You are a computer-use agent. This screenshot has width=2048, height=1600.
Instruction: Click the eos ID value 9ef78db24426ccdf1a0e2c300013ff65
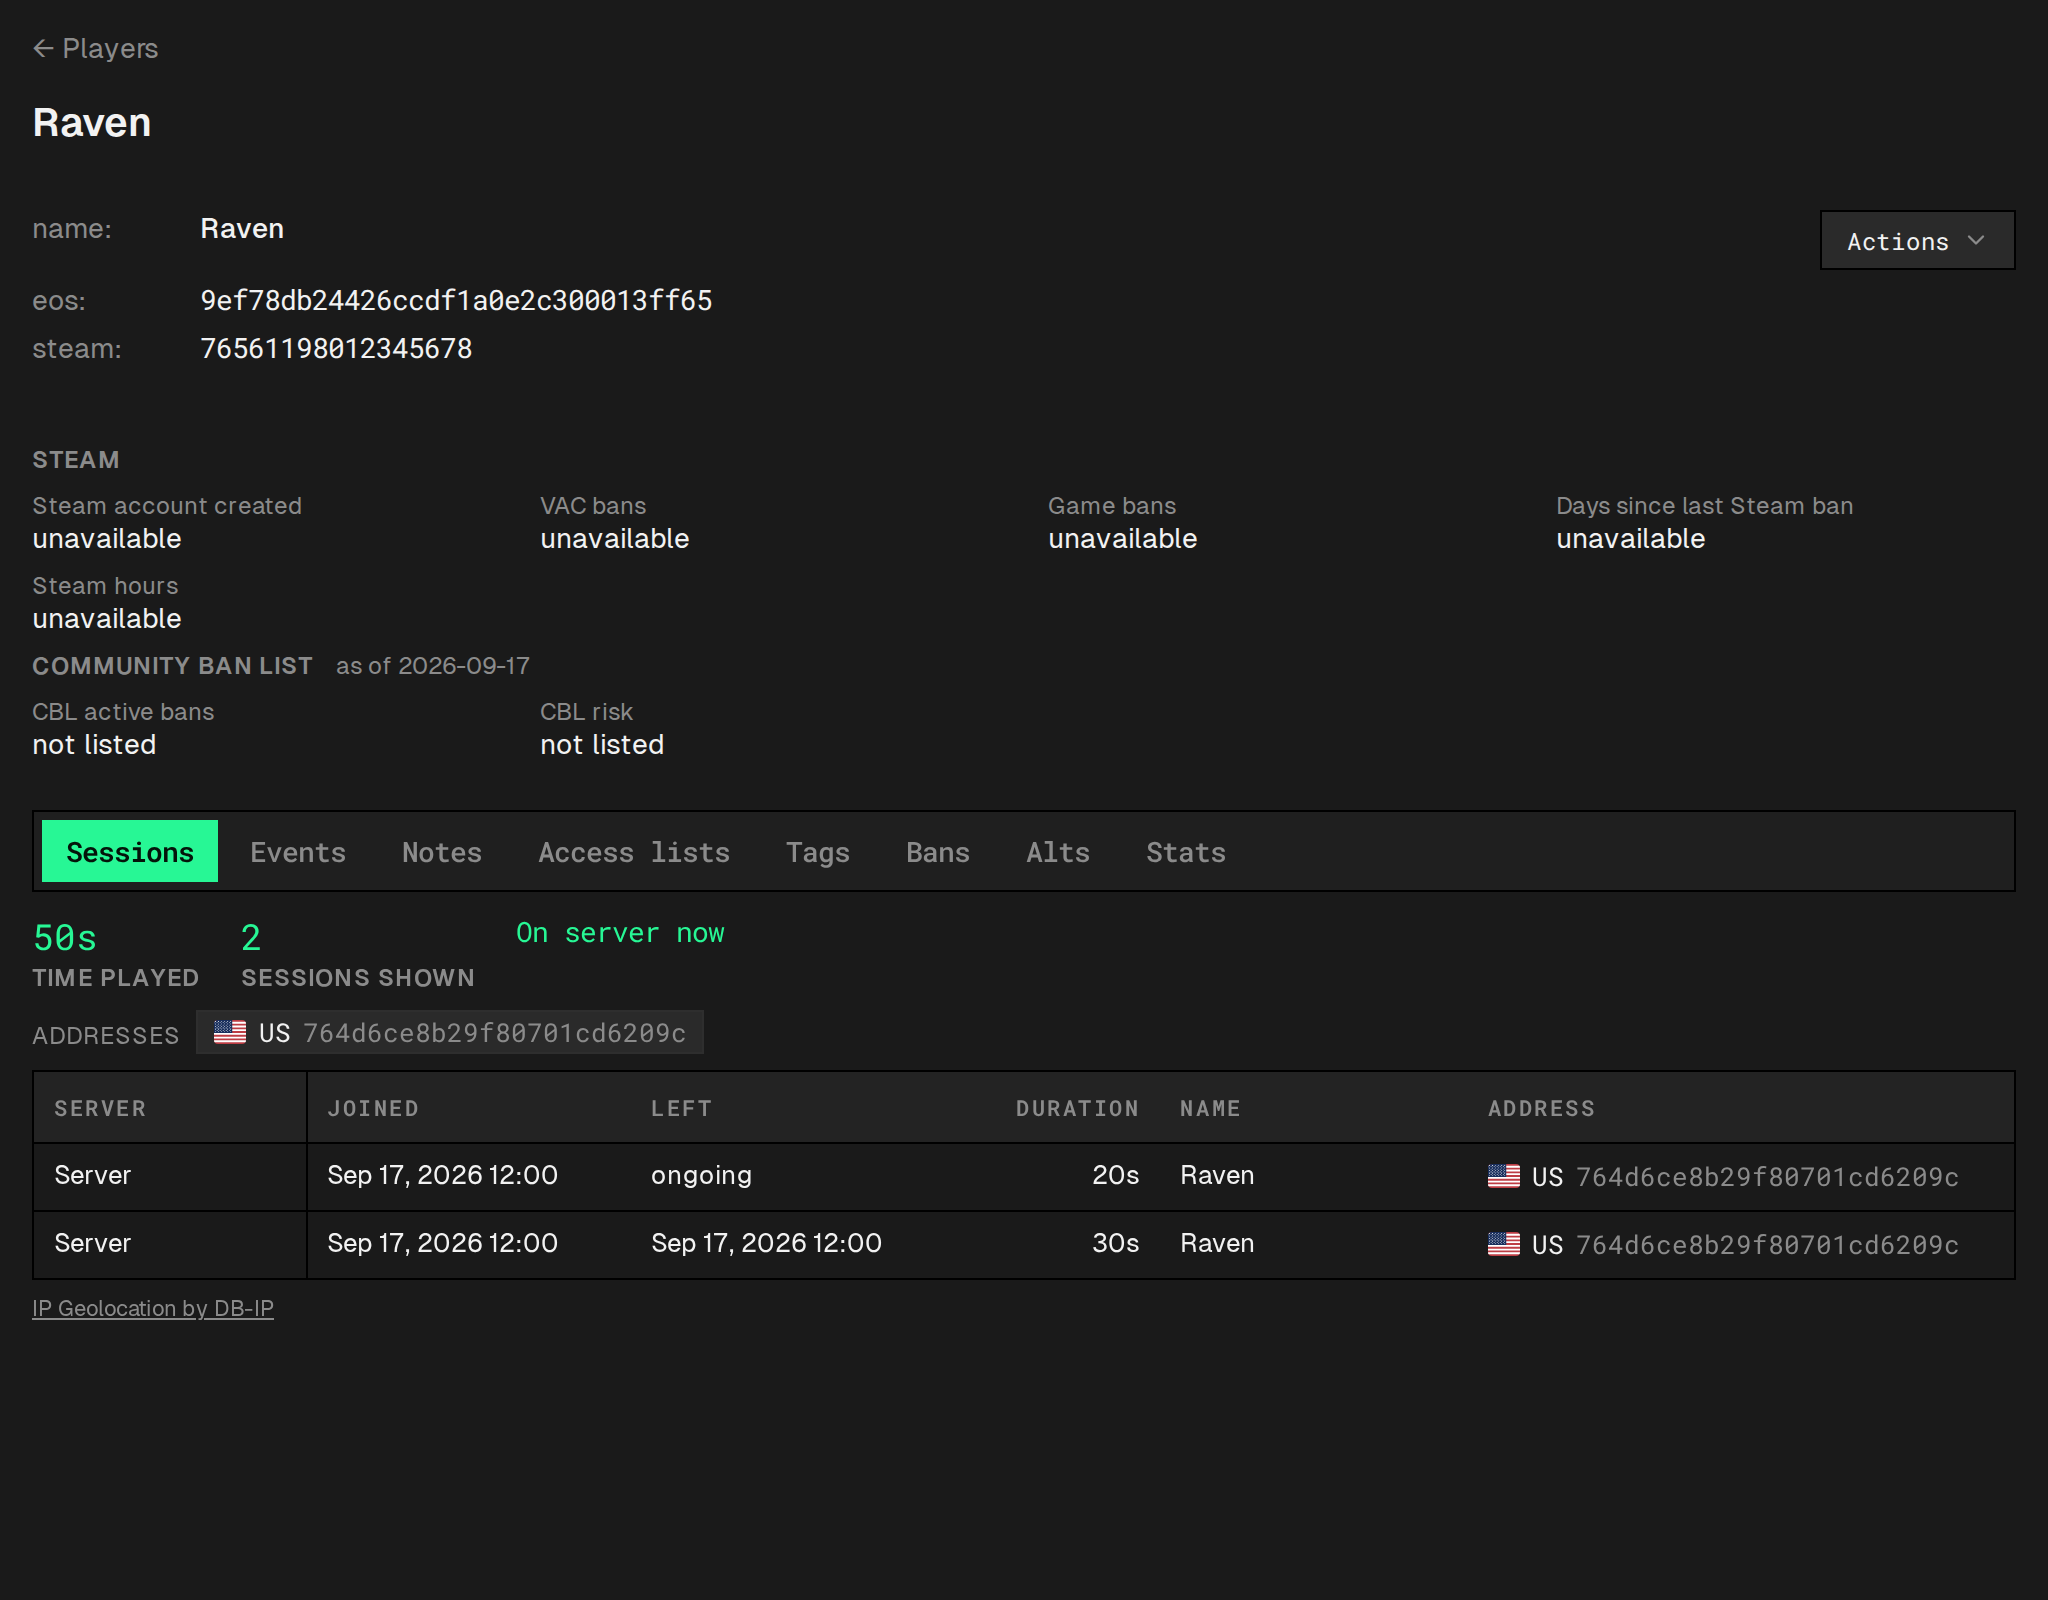tap(456, 300)
